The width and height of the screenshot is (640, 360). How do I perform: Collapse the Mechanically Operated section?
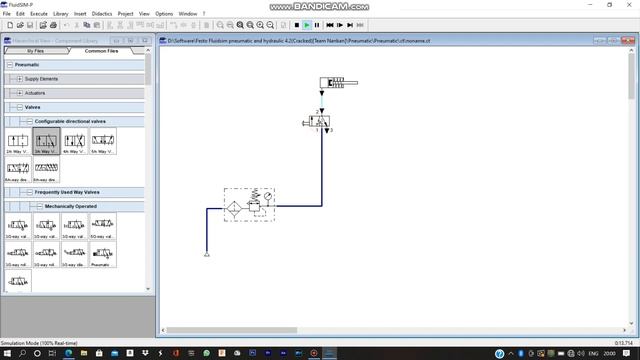(x=40, y=207)
